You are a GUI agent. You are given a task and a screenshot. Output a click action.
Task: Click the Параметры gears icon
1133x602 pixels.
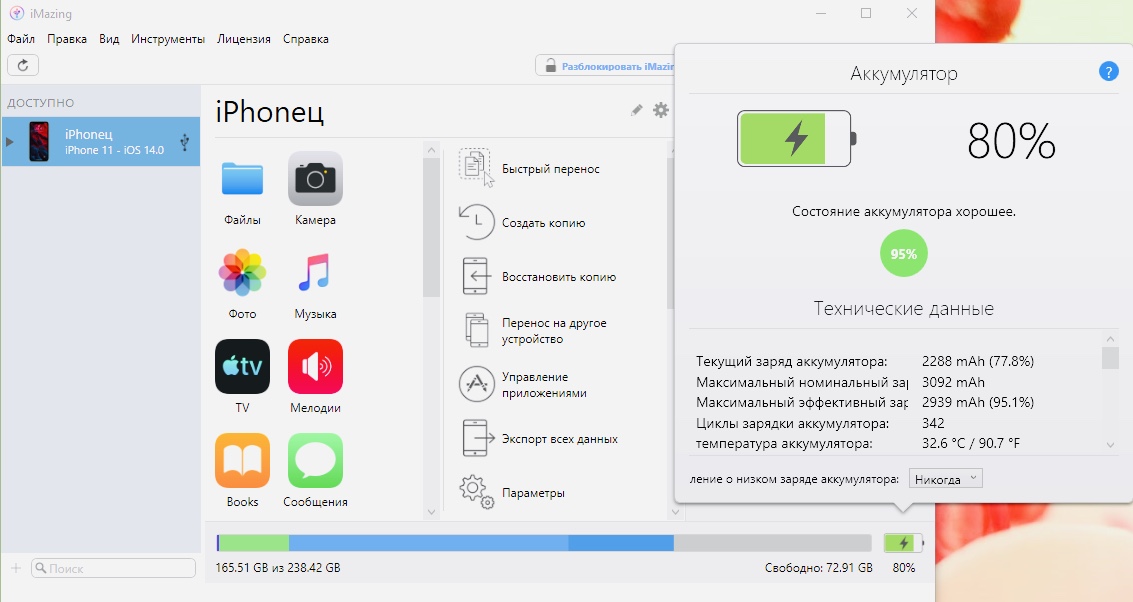[x=476, y=491]
